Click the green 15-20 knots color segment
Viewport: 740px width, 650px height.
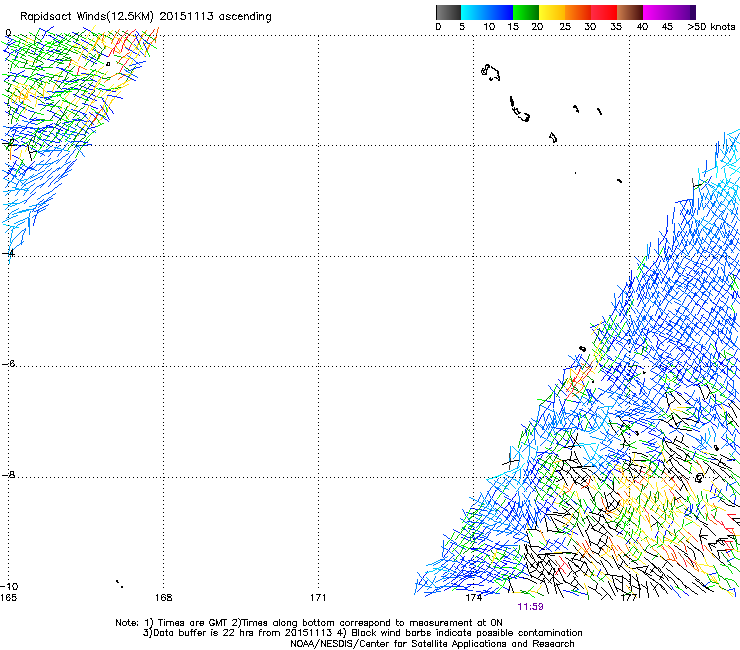click(526, 12)
